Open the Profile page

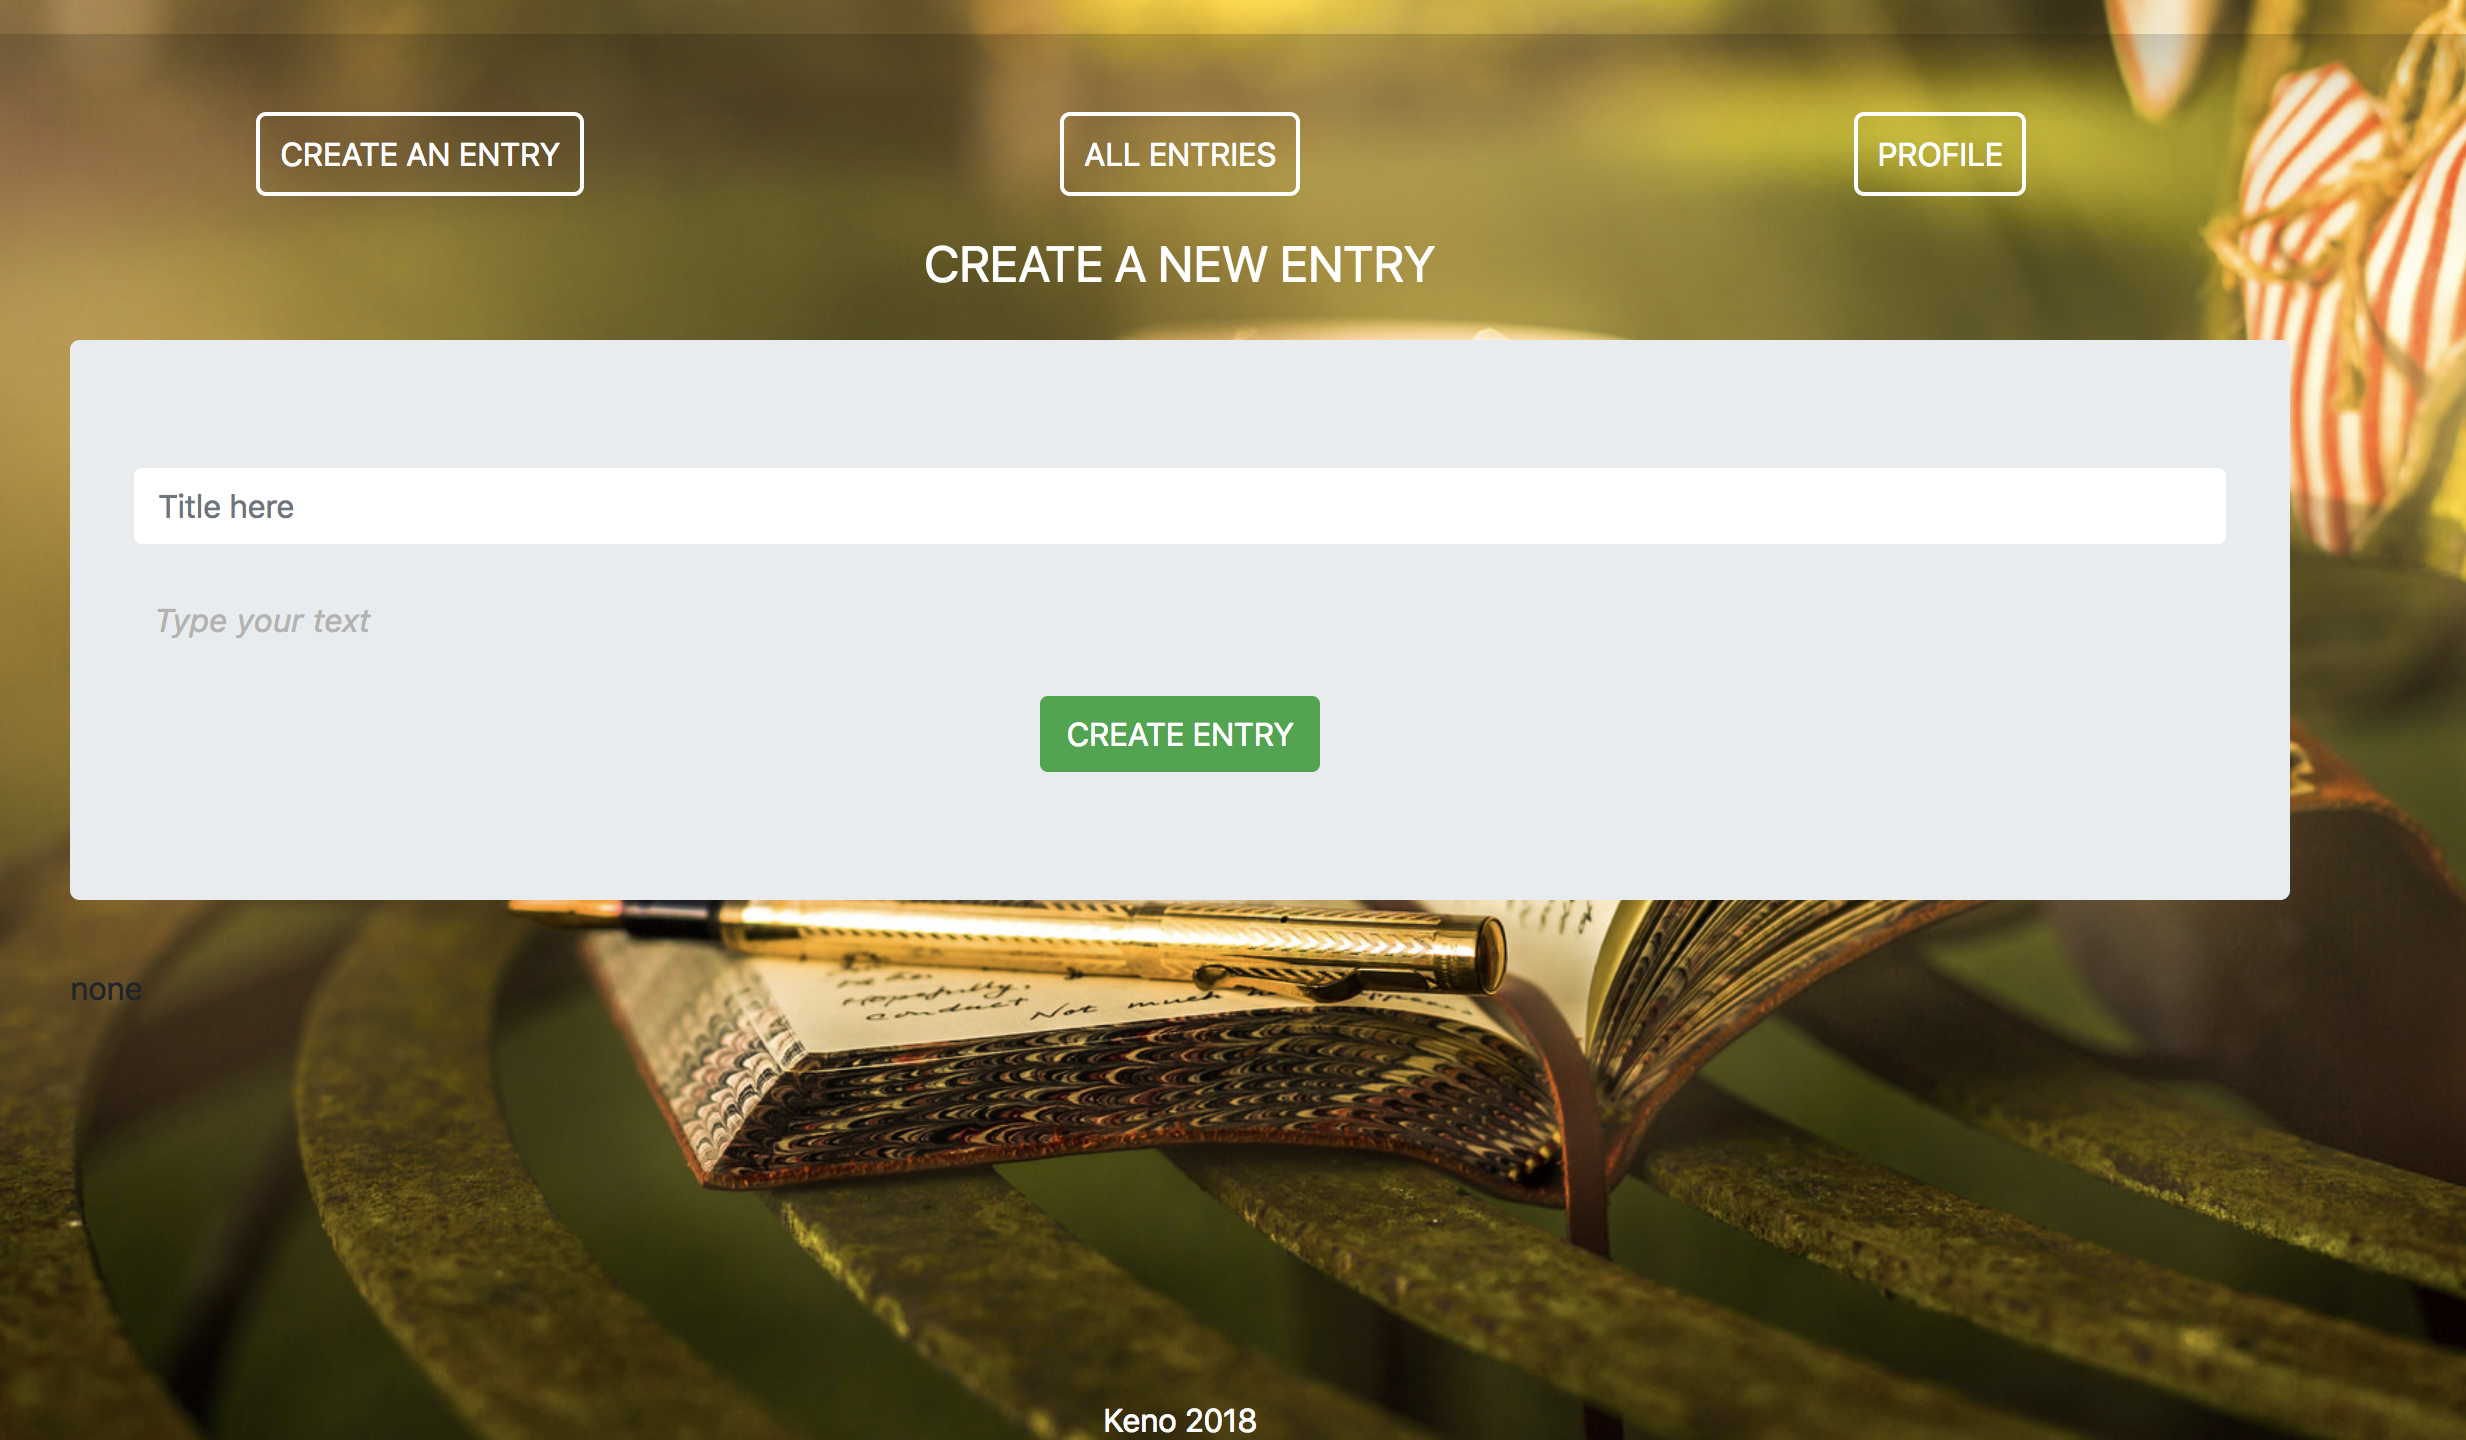coord(1939,154)
